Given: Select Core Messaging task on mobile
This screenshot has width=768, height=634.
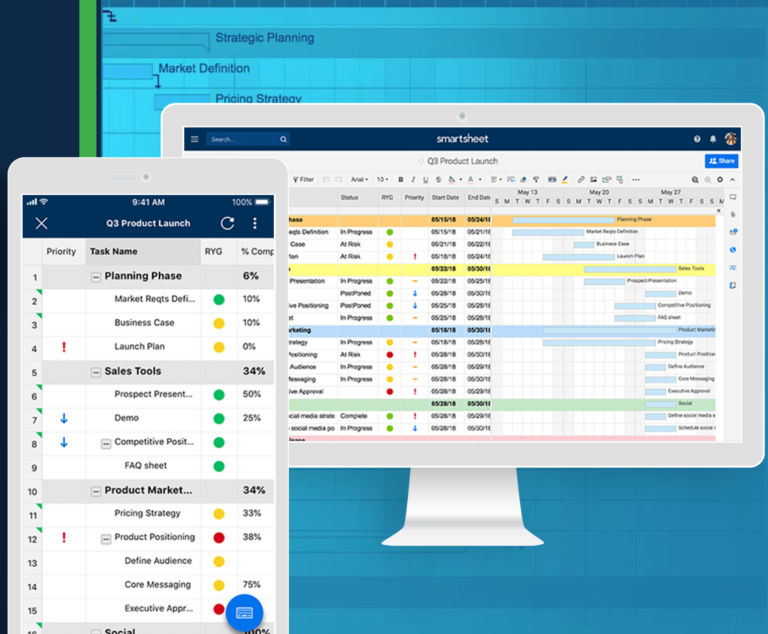Looking at the screenshot, I should [x=158, y=585].
